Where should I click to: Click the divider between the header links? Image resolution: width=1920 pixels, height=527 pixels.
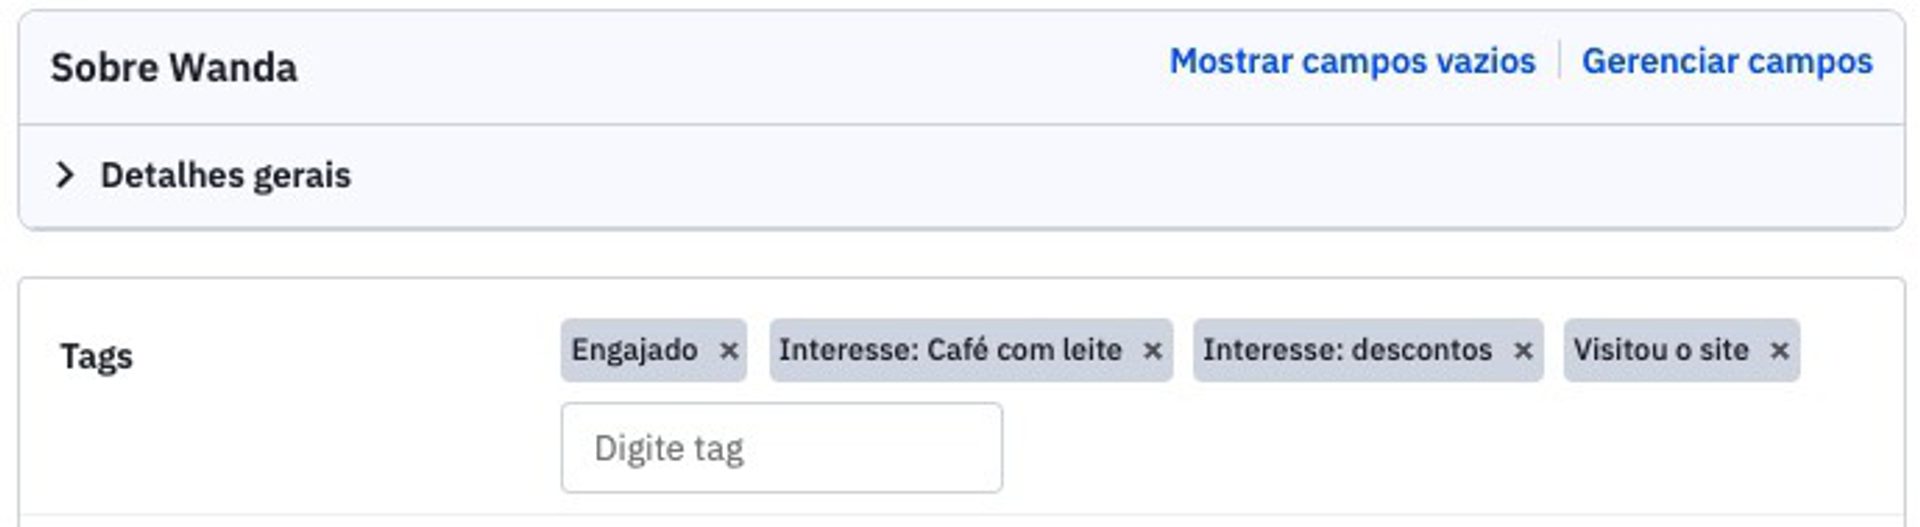coord(1559,61)
